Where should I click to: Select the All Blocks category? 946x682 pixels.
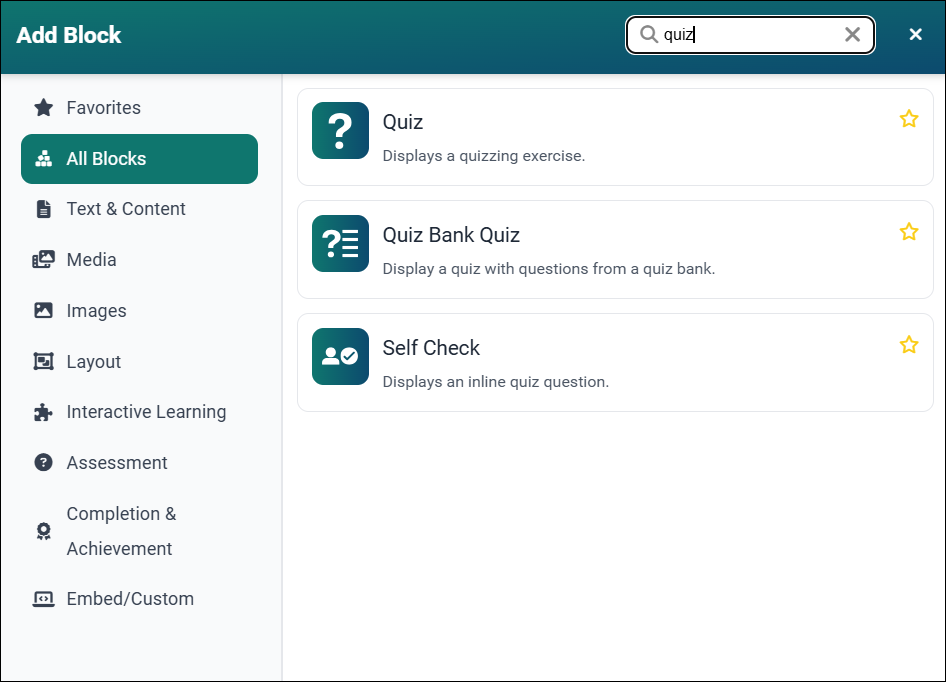tap(139, 158)
